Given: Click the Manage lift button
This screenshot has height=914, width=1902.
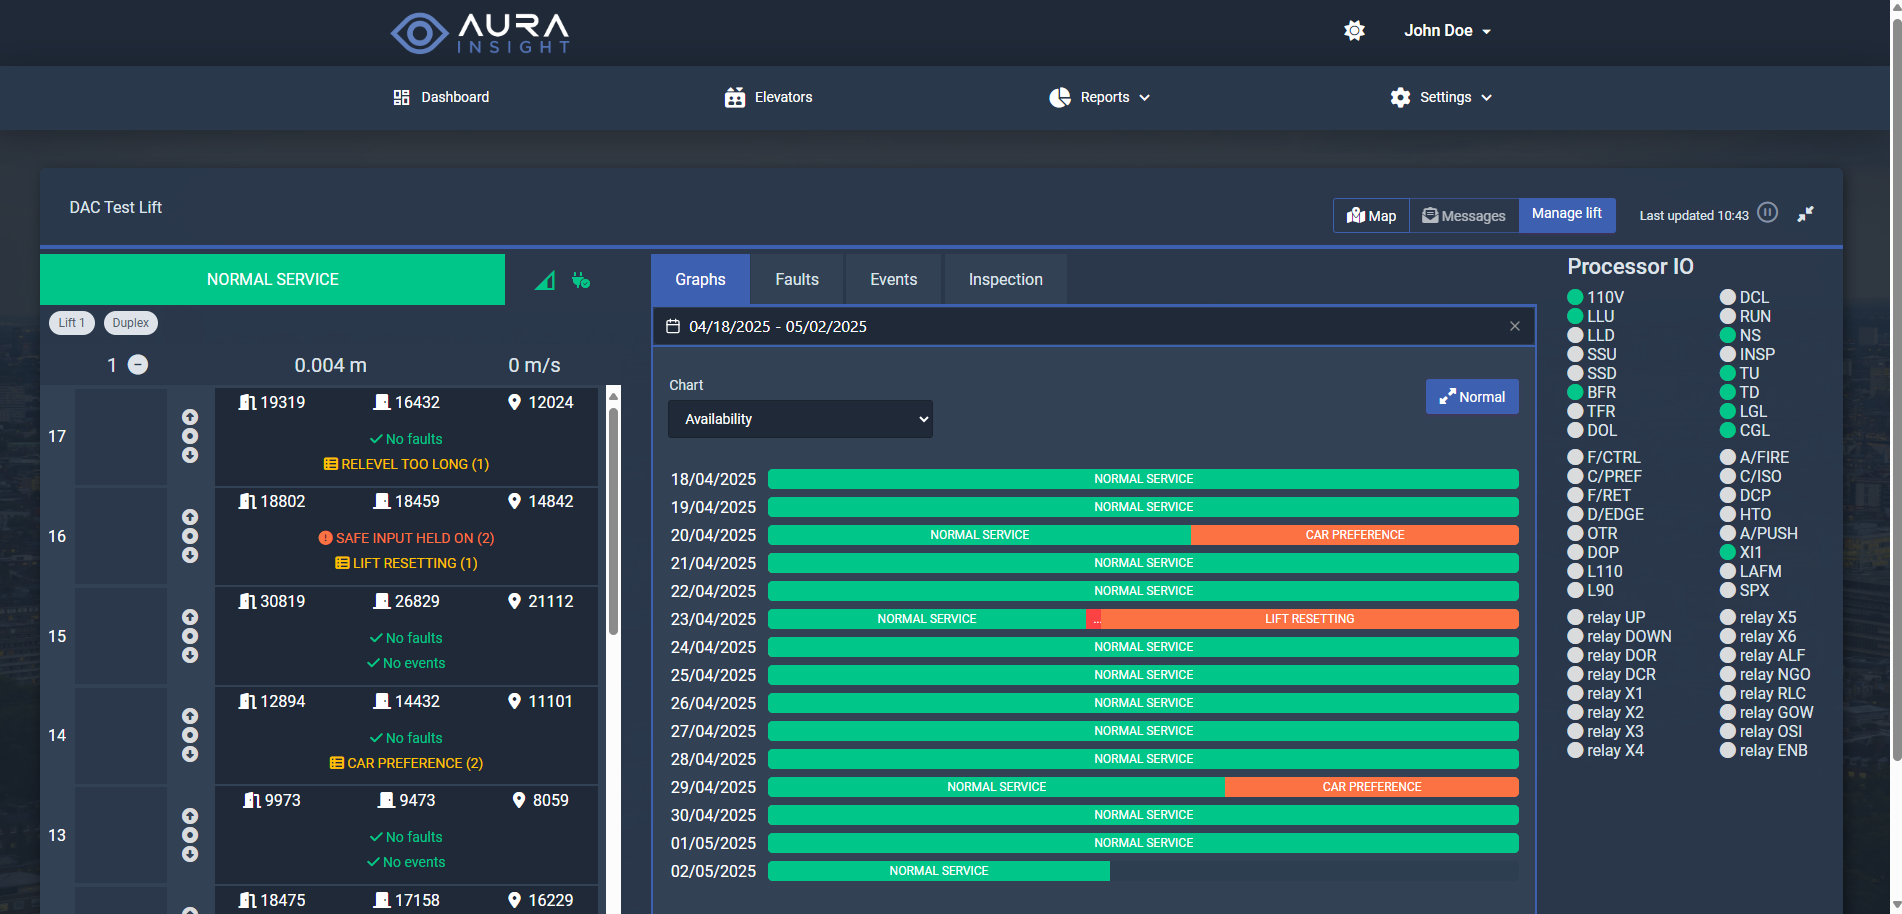Looking at the screenshot, I should coord(1567,214).
